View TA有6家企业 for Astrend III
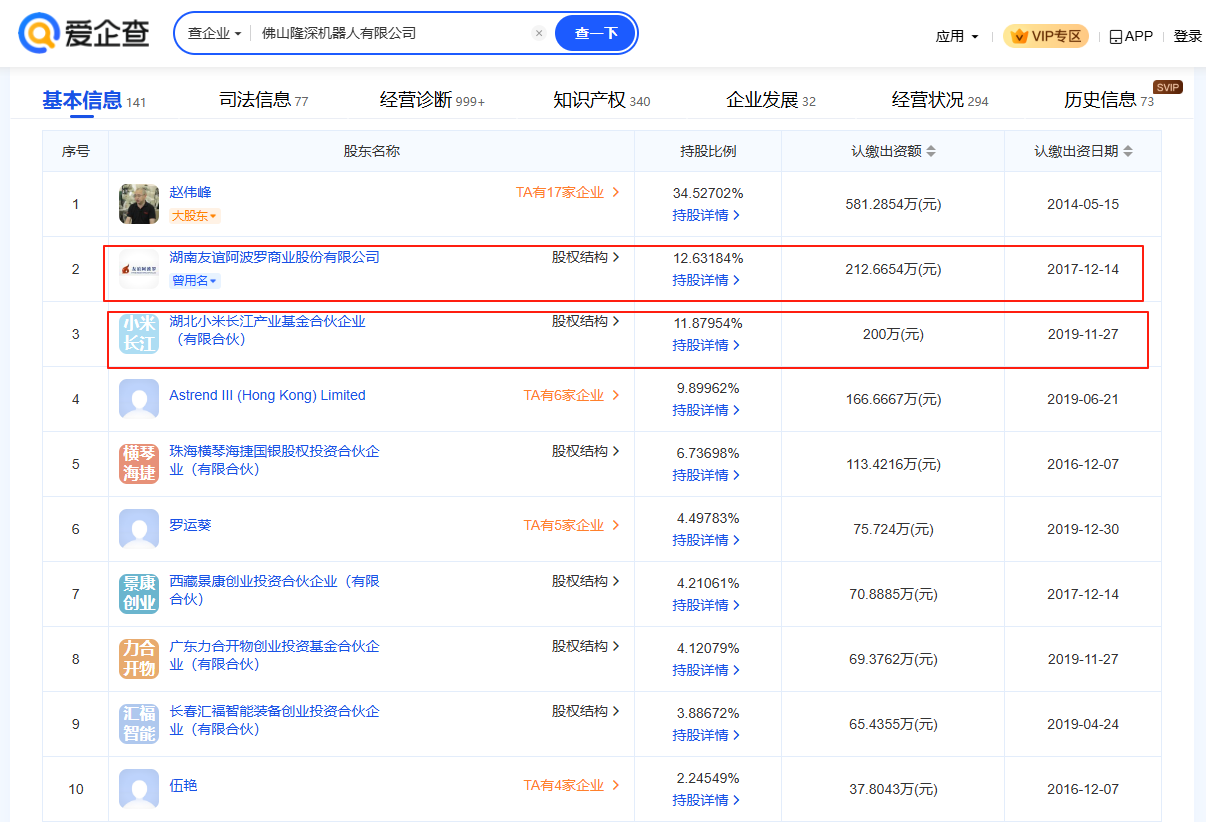Screen dimensions: 1206x822 tap(572, 395)
